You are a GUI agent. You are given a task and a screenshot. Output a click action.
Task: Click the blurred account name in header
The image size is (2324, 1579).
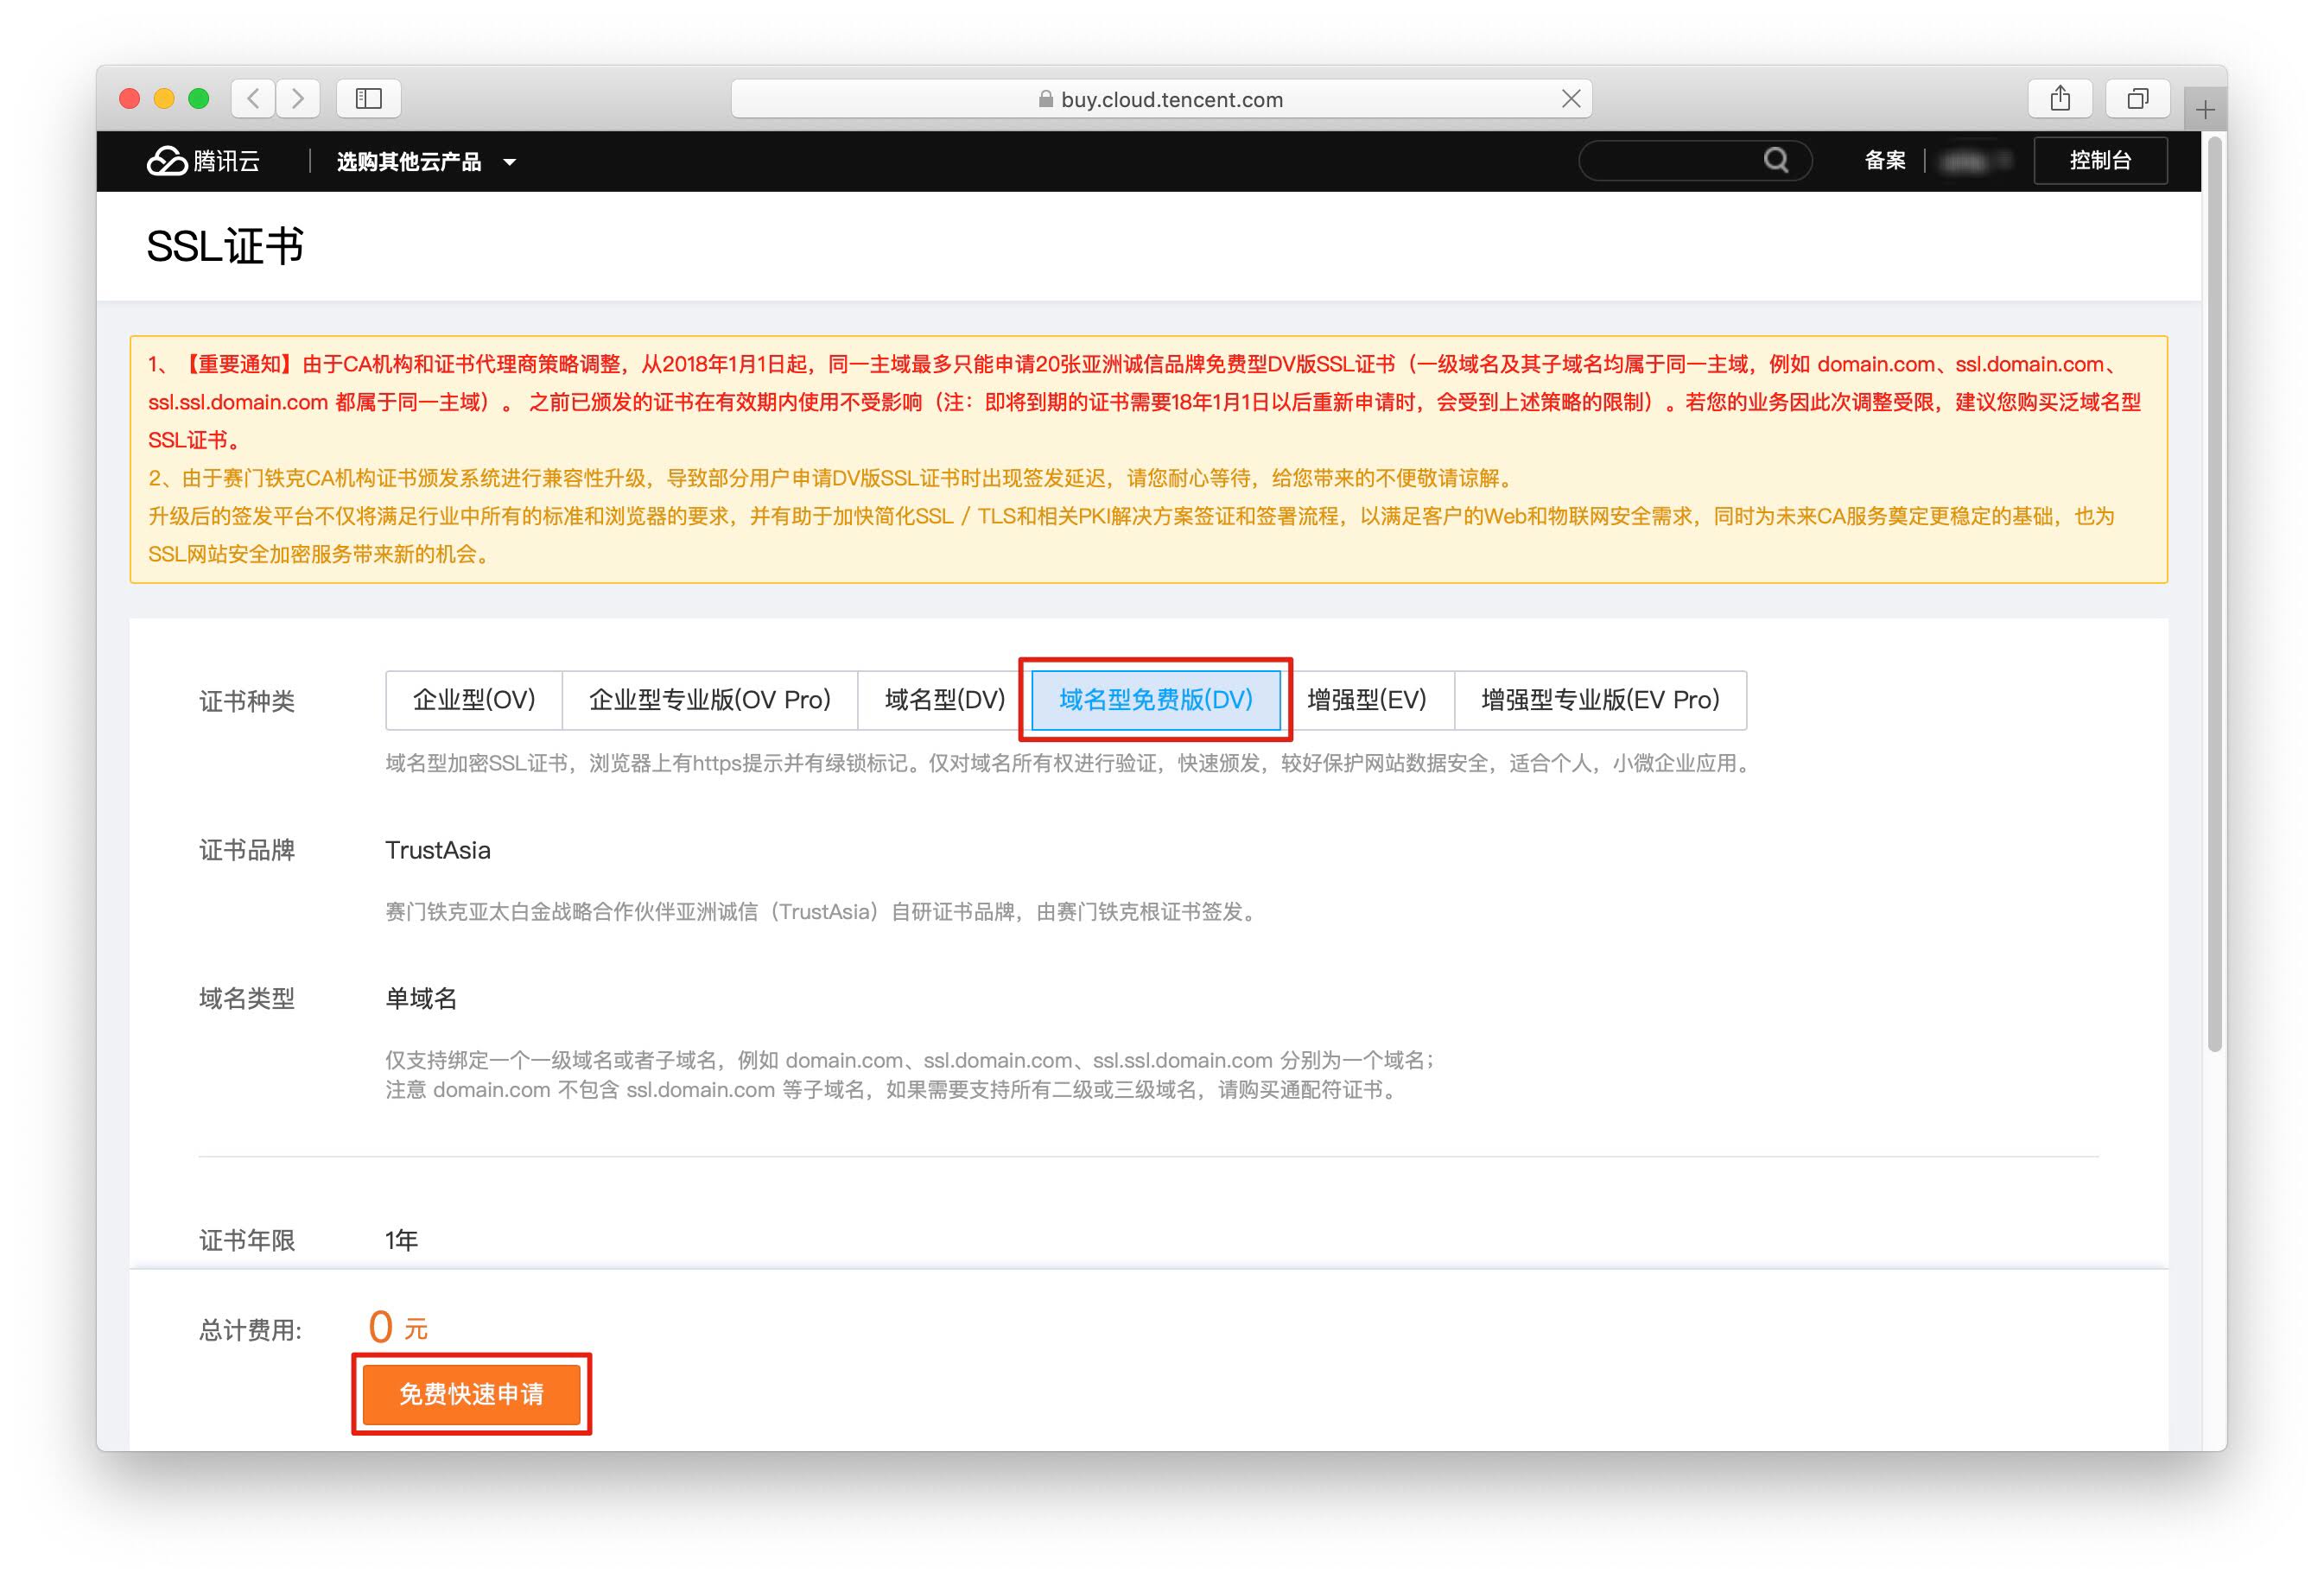1974,160
